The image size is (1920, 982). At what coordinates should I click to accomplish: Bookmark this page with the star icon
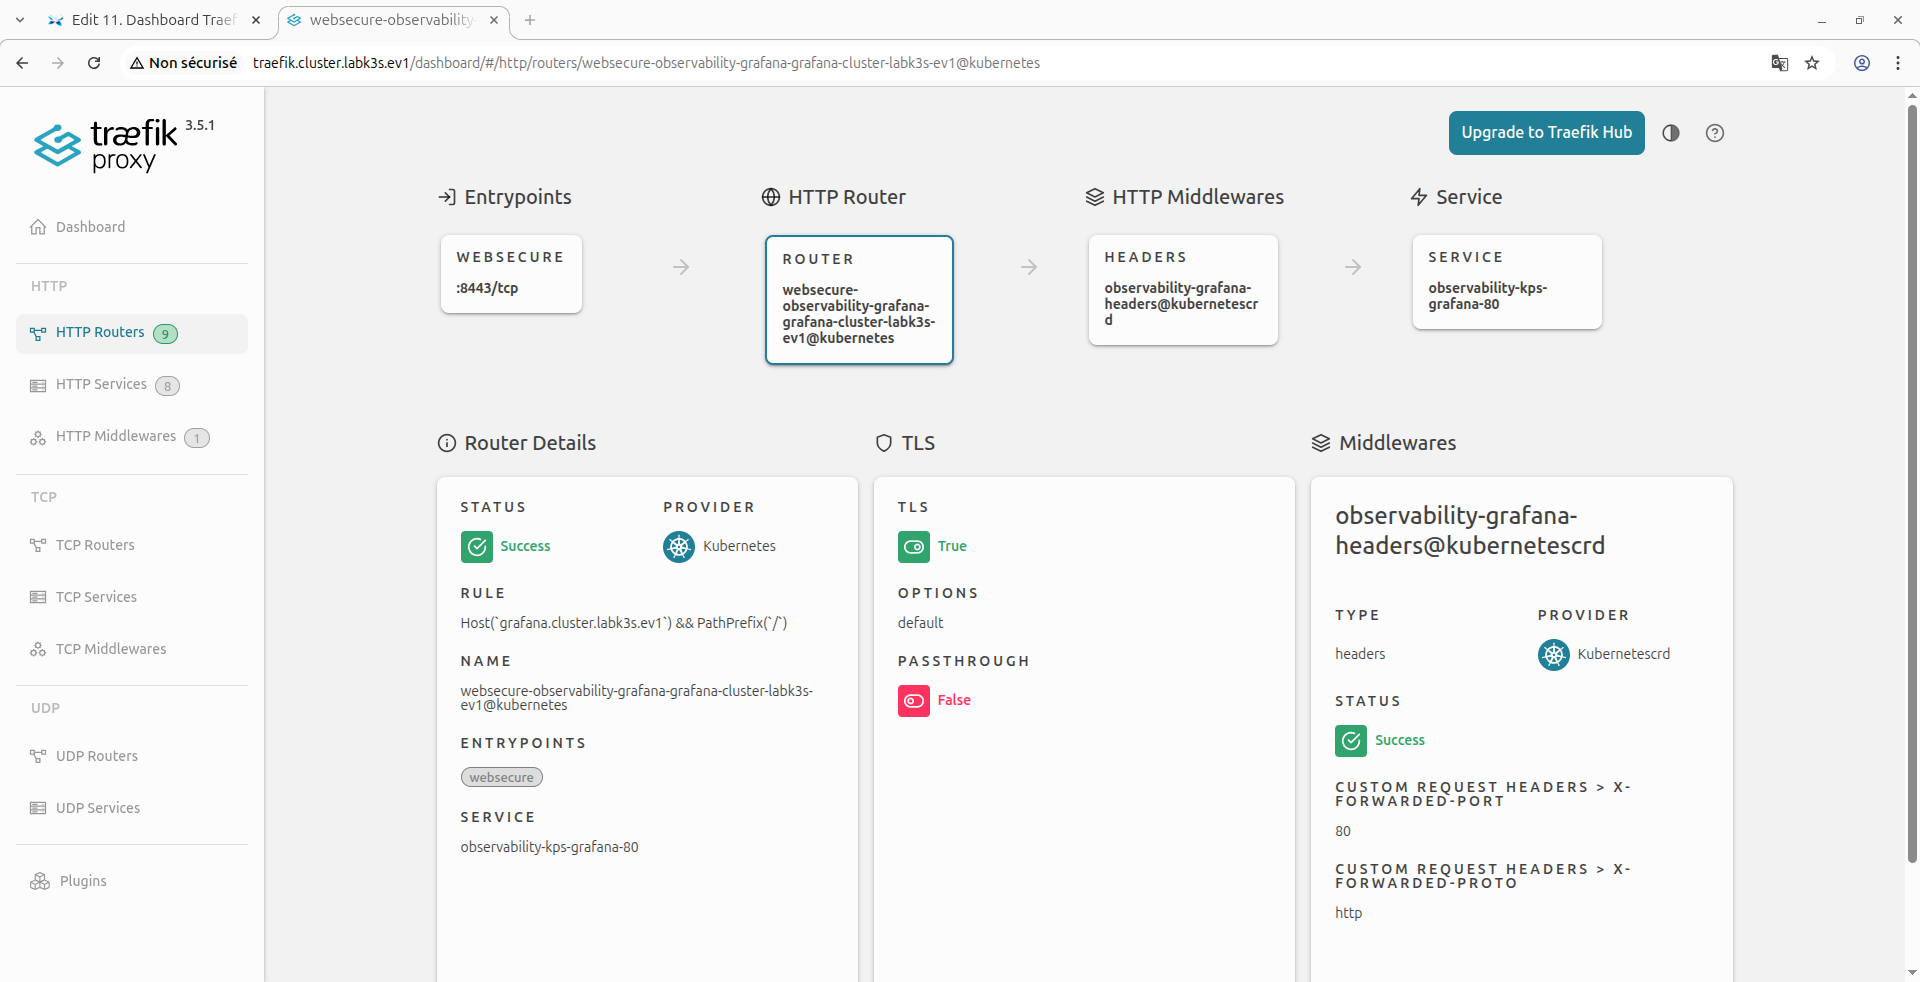tap(1812, 63)
